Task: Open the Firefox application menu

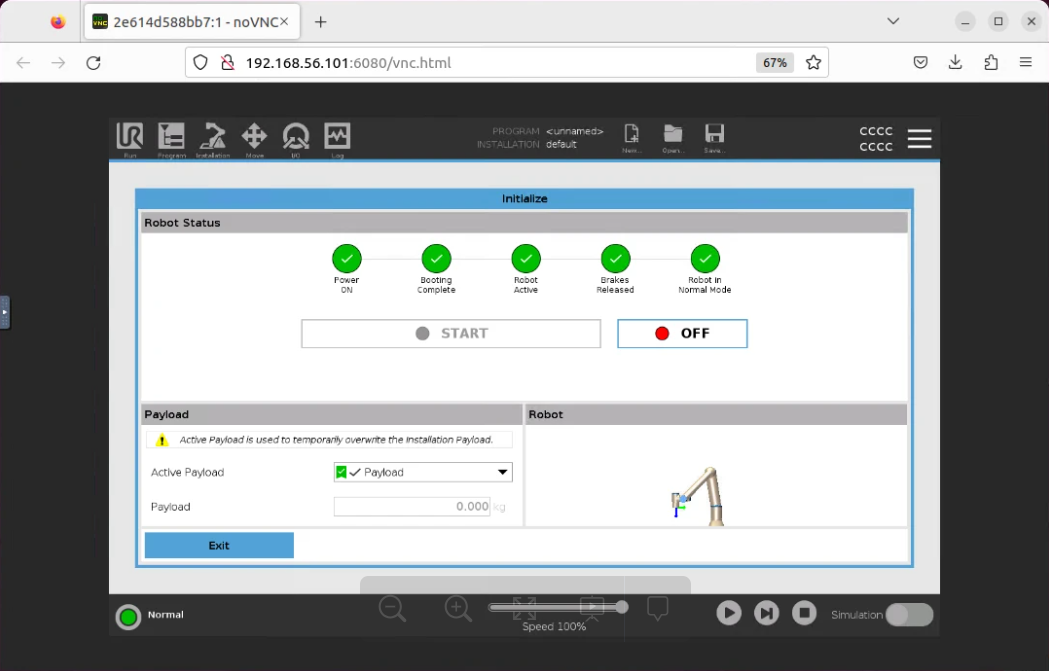Action: [x=1026, y=62]
